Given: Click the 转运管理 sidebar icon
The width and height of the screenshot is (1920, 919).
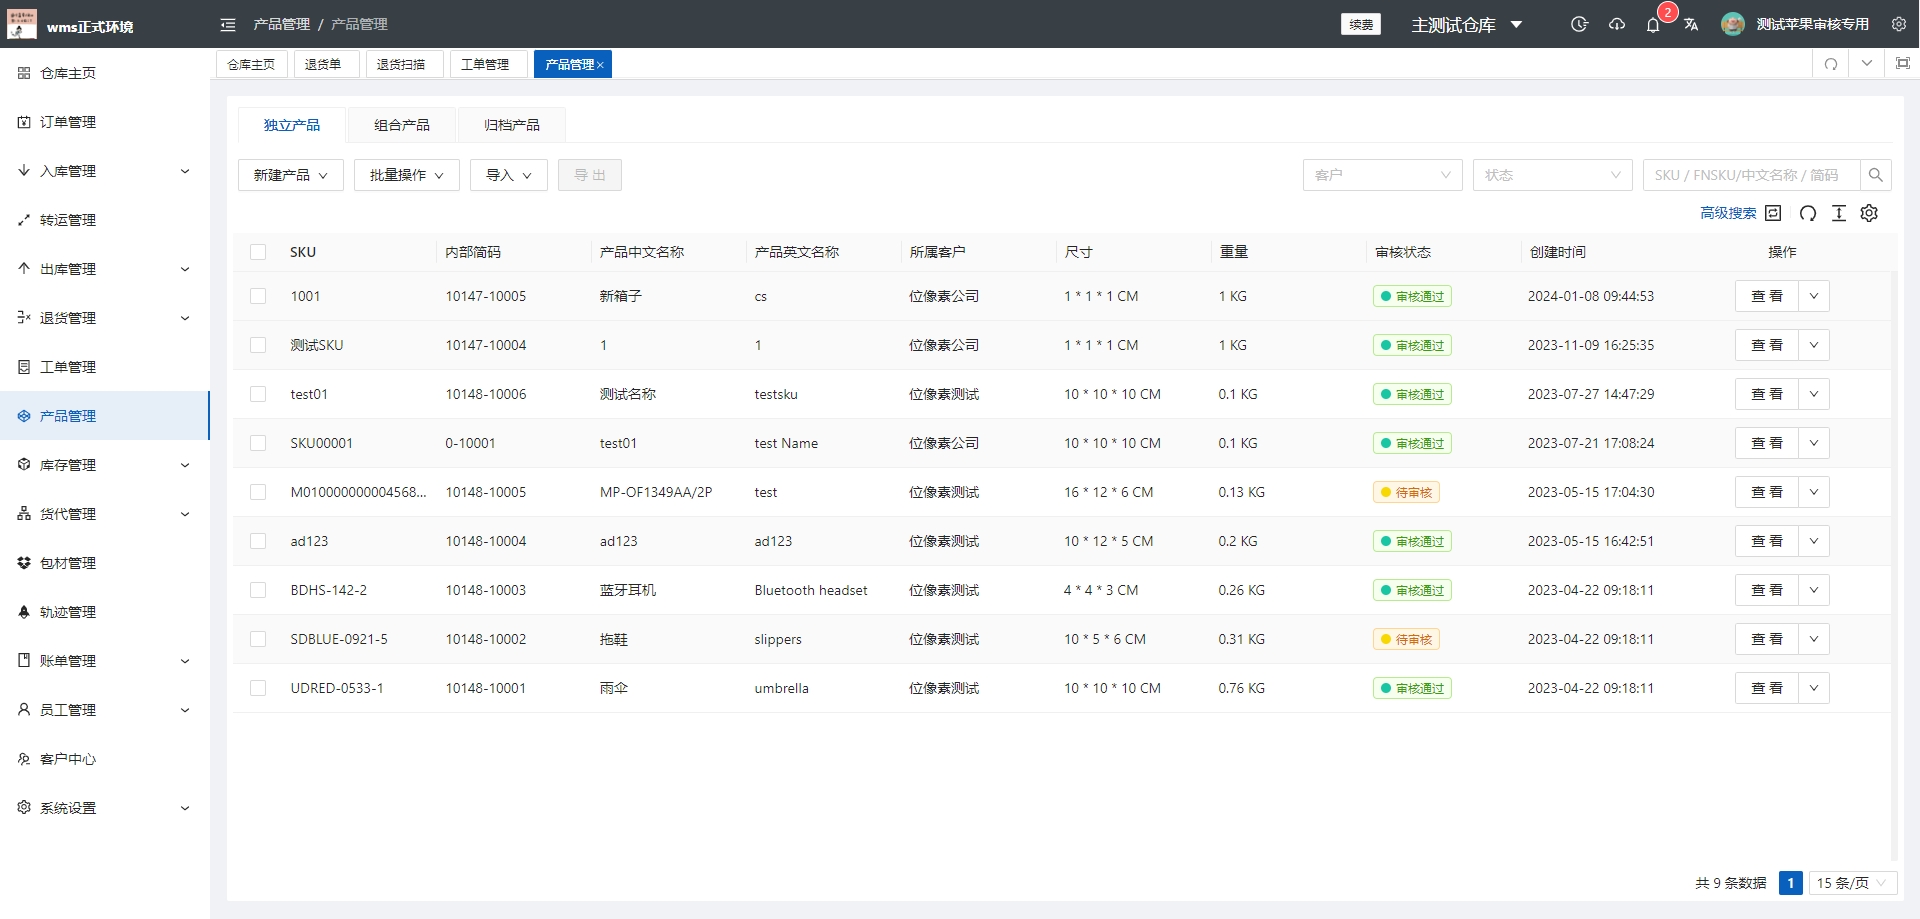Looking at the screenshot, I should [x=24, y=220].
